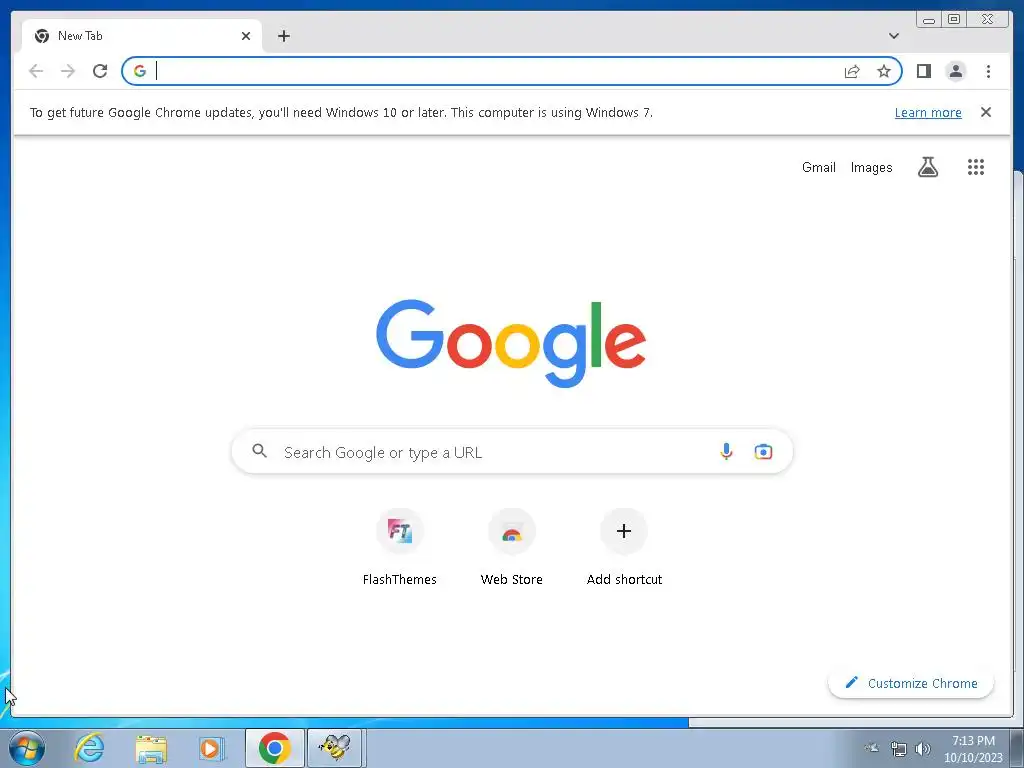
Task: Click the magnifier icon in search box
Action: click(x=259, y=451)
